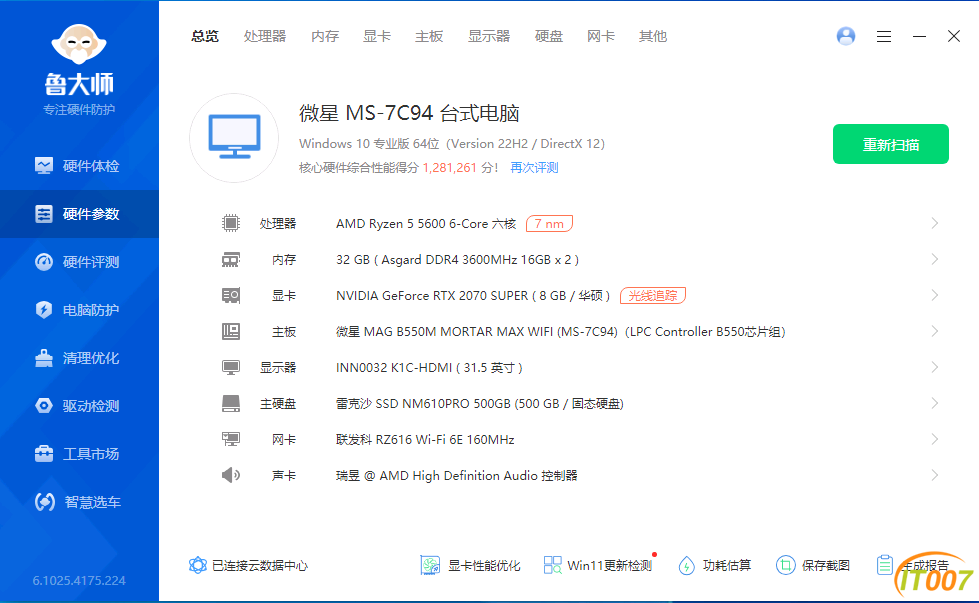Screen dimensions: 979x603
Task: Click the 再次评测 link
Action: [534, 168]
